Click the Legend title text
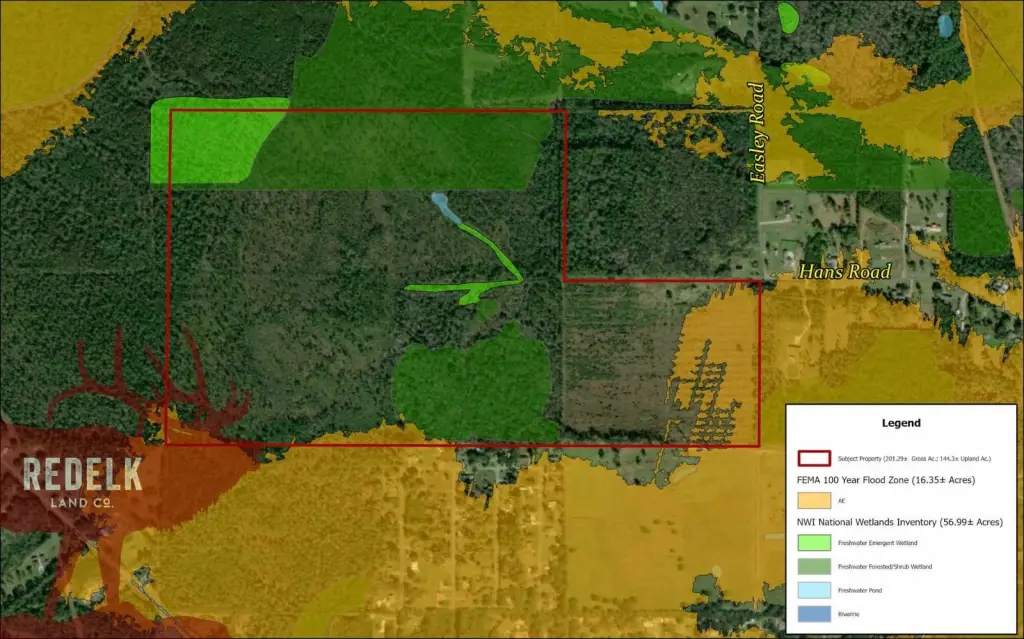 click(901, 423)
